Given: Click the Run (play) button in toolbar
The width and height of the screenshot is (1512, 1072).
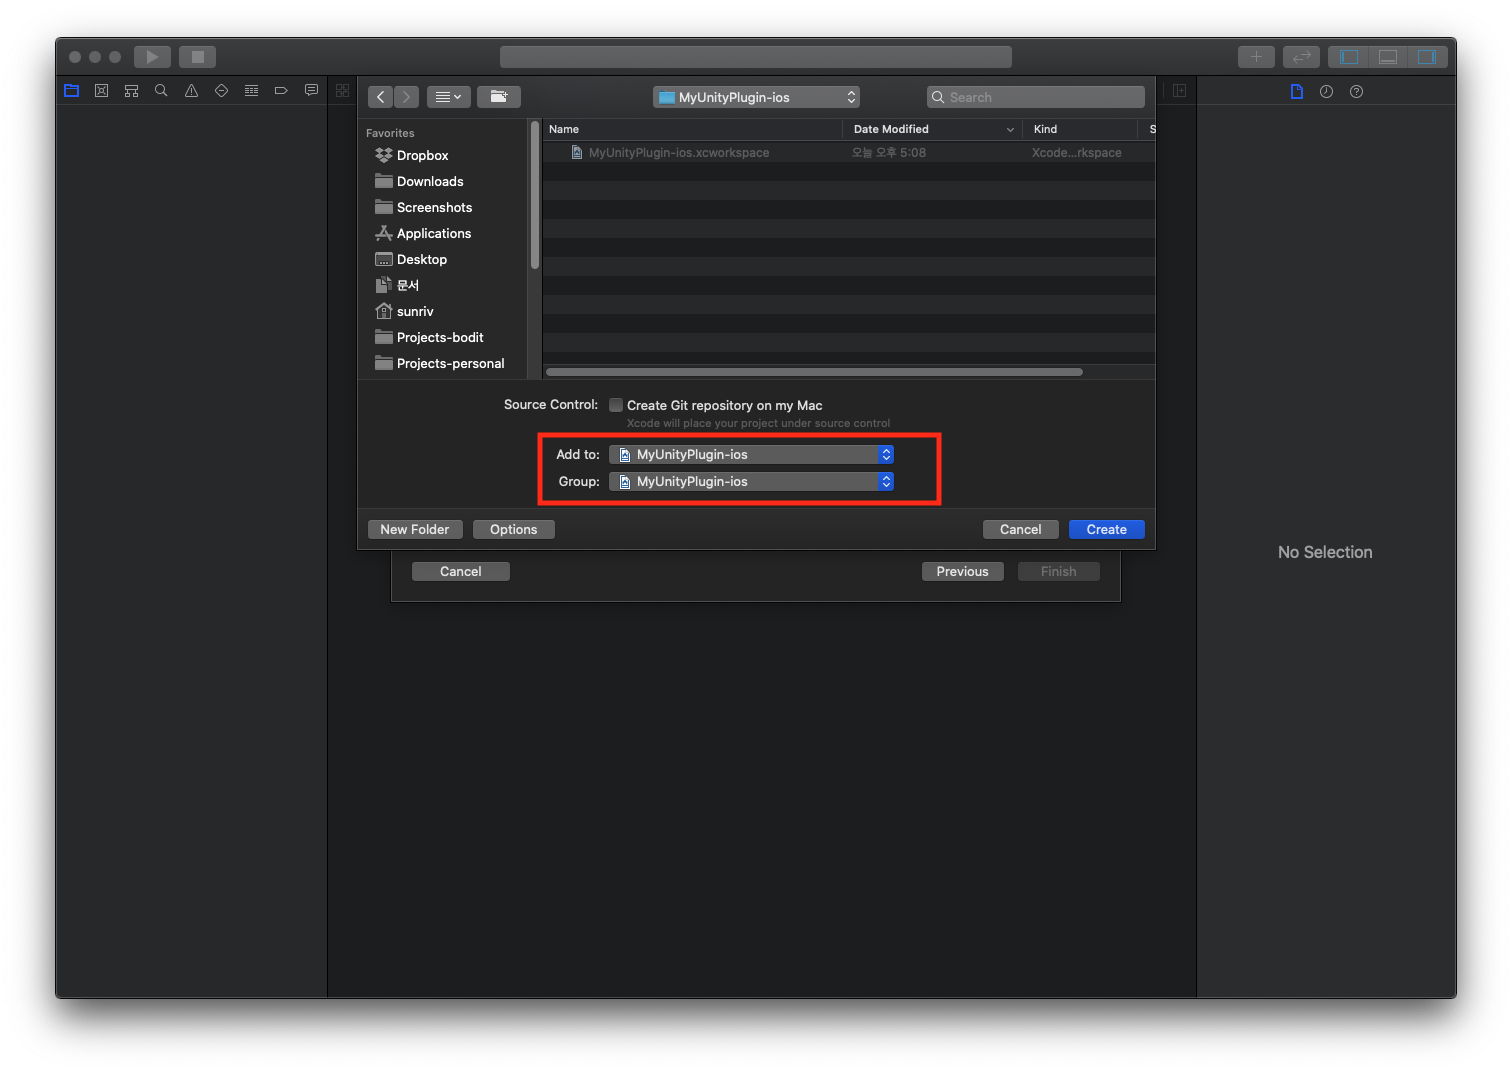Looking at the screenshot, I should click(x=152, y=57).
